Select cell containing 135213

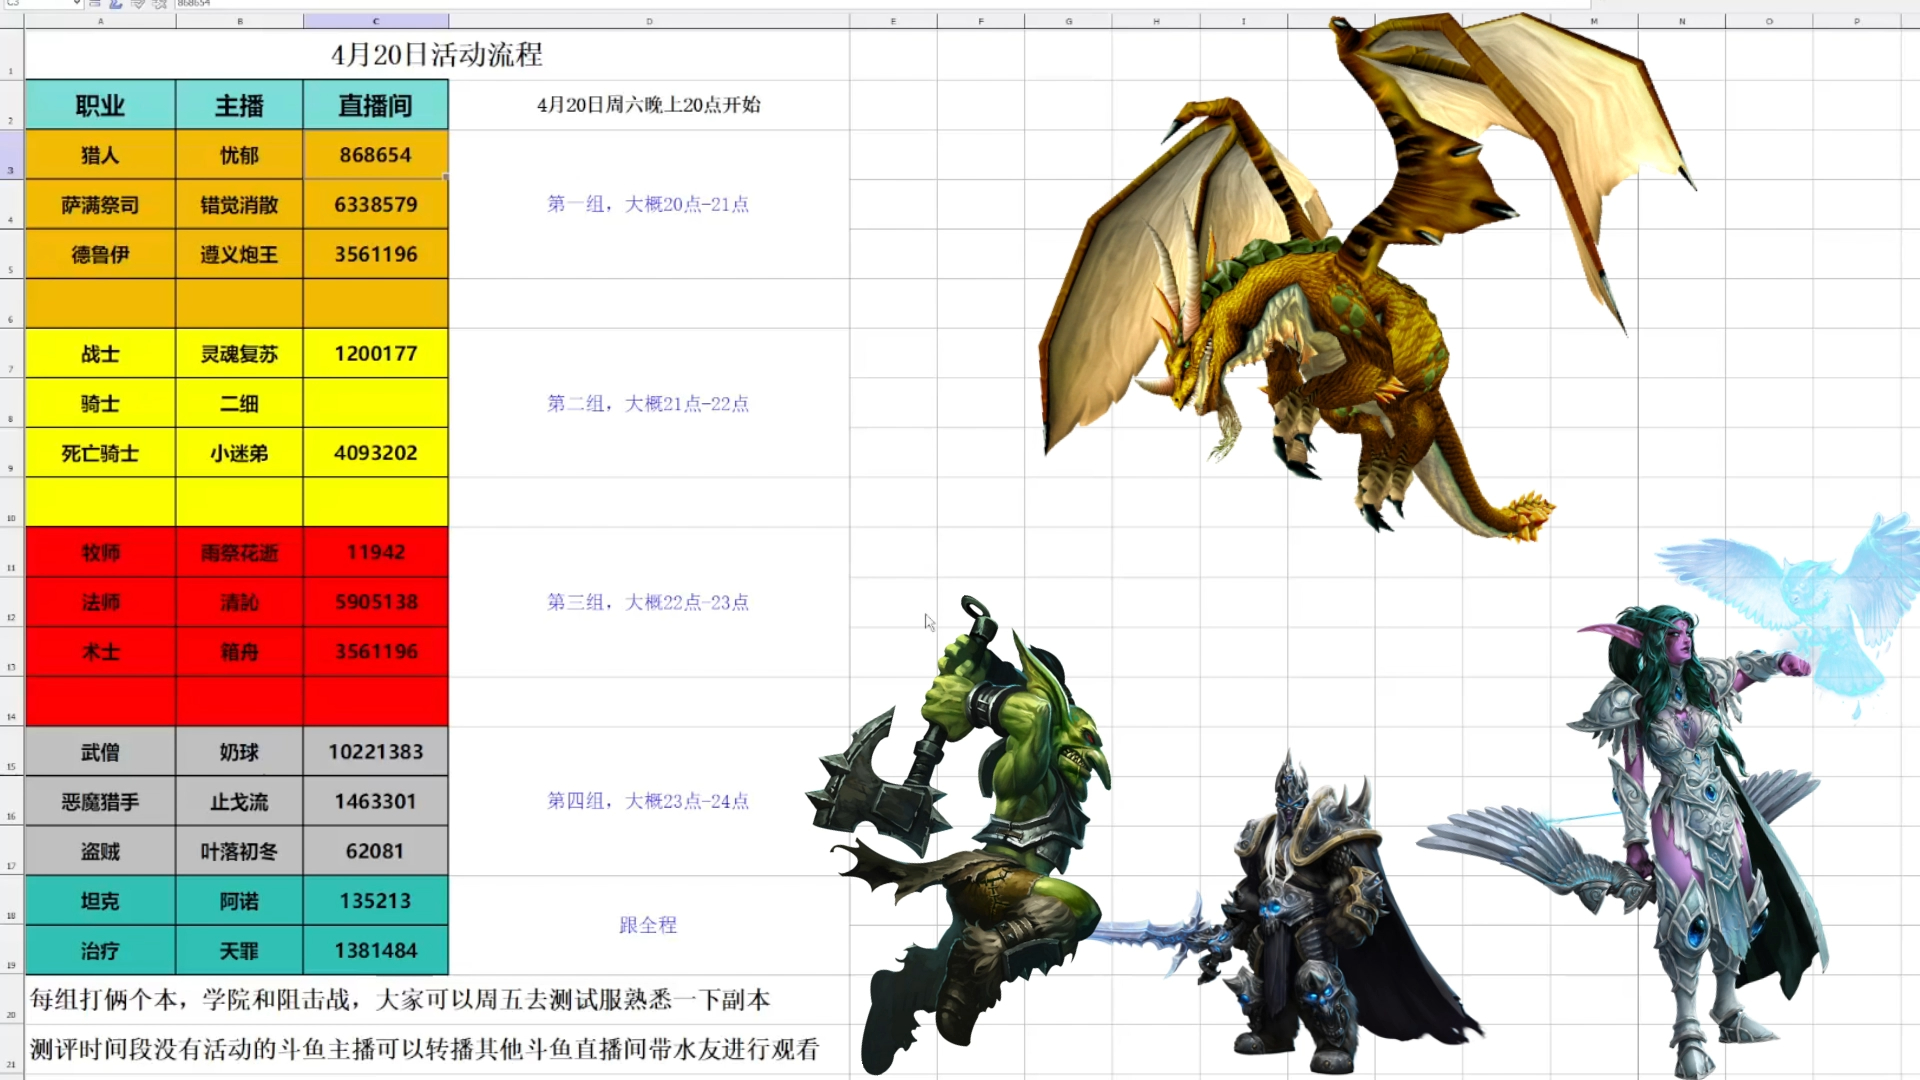pyautogui.click(x=376, y=901)
